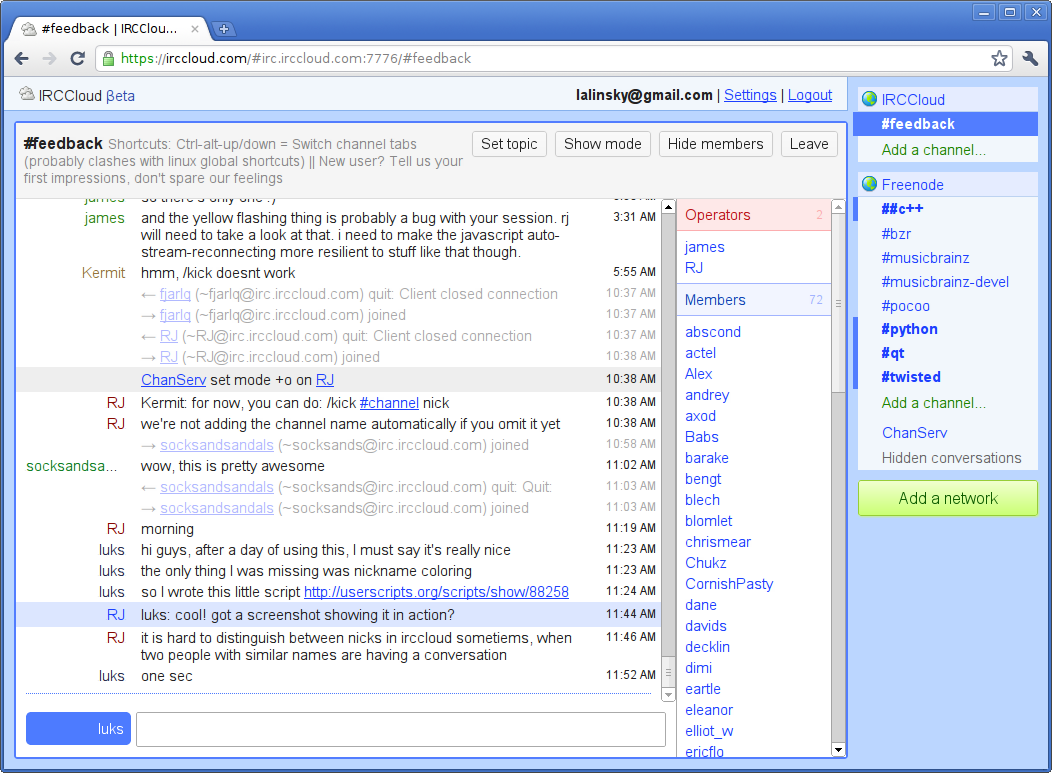Image resolution: width=1052 pixels, height=773 pixels.
Task: Expand Hidden conversations
Action: pyautogui.click(x=951, y=458)
